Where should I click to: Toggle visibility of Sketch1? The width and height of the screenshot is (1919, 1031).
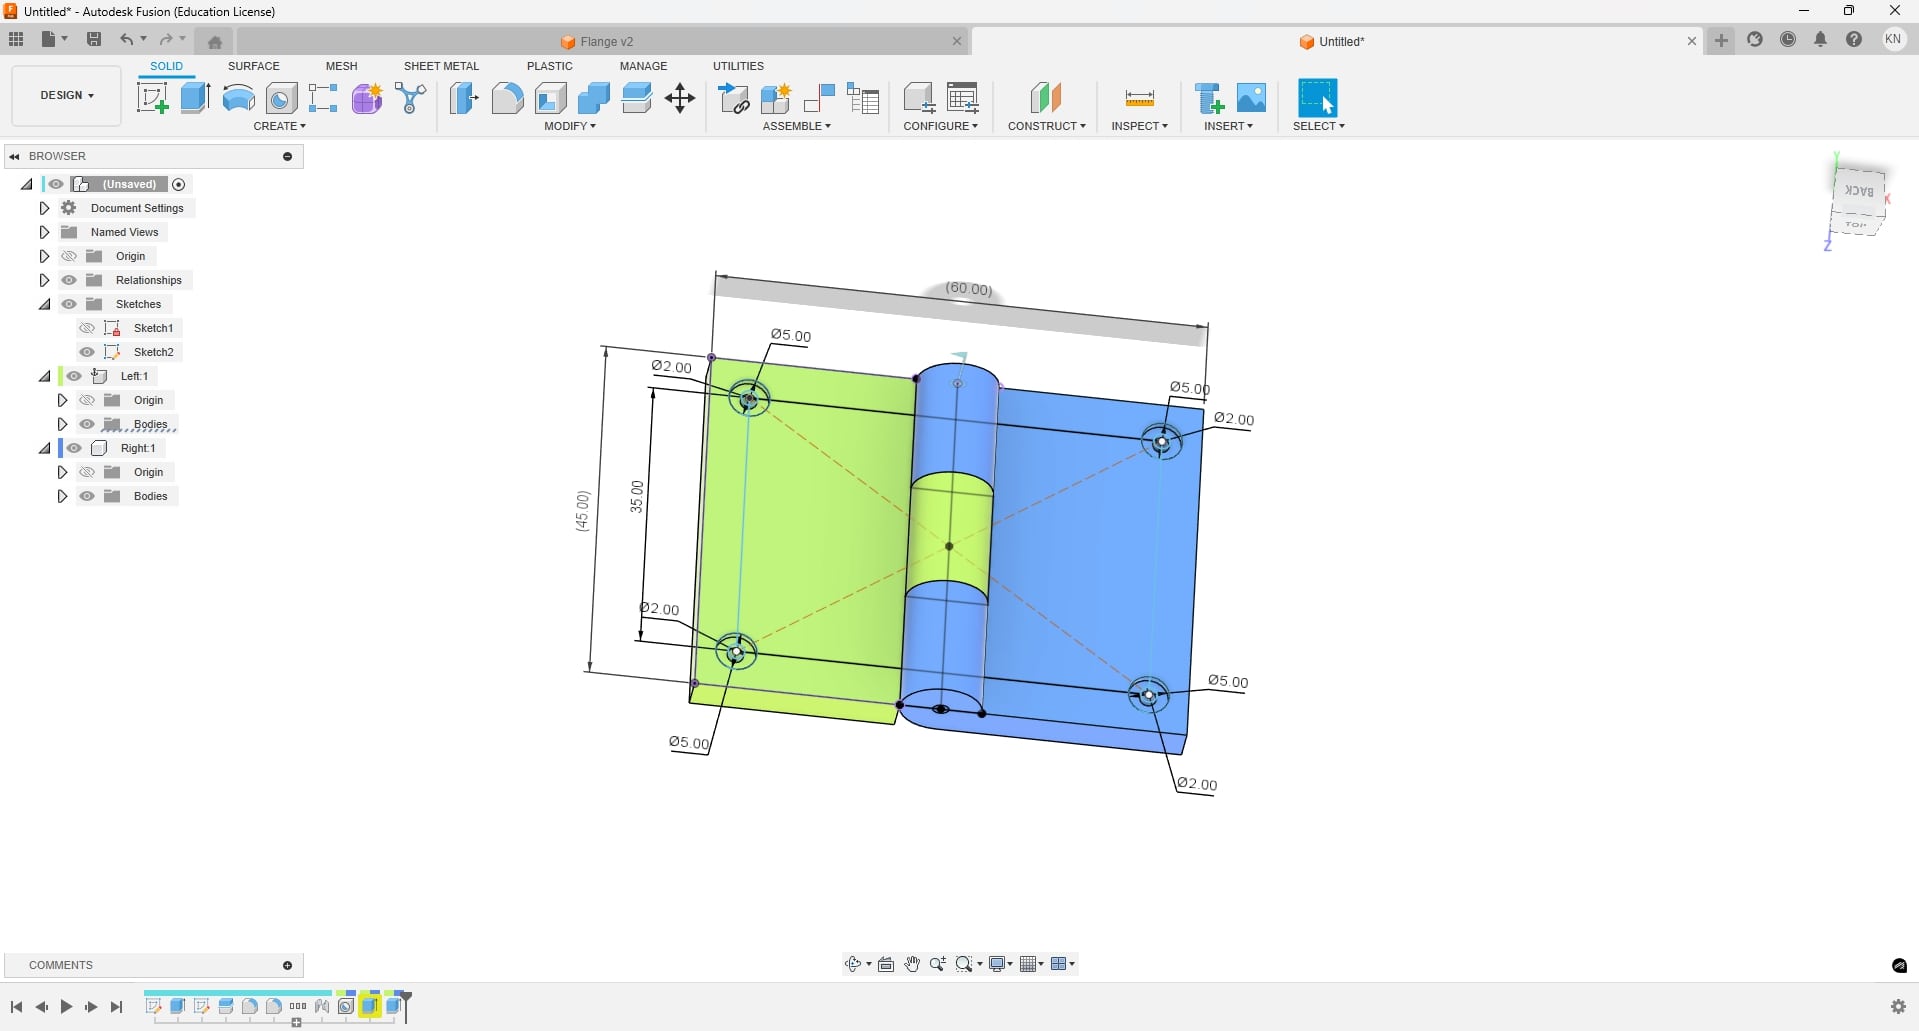click(87, 328)
